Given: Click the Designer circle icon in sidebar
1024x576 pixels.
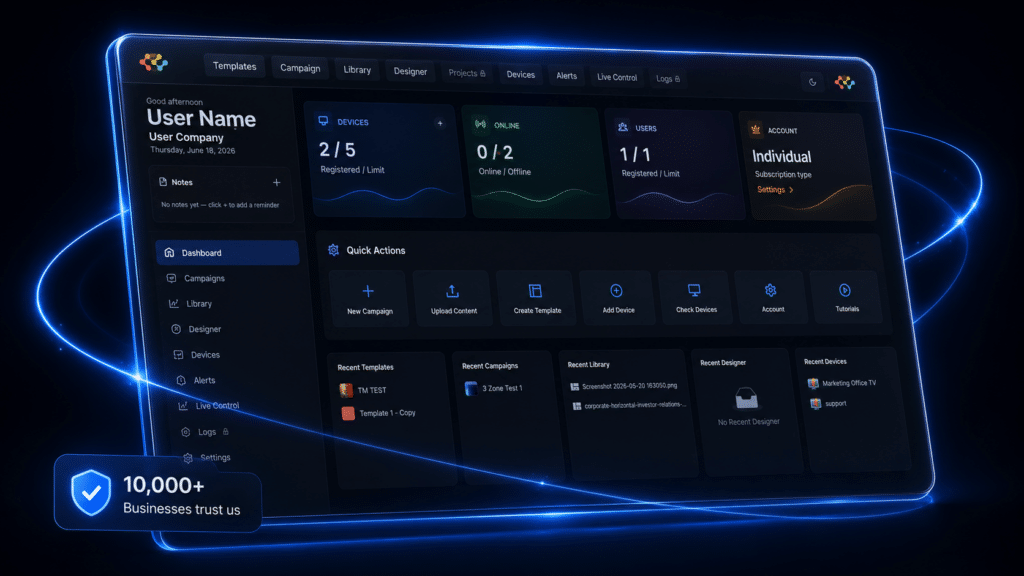Looking at the screenshot, I should pyautogui.click(x=176, y=329).
